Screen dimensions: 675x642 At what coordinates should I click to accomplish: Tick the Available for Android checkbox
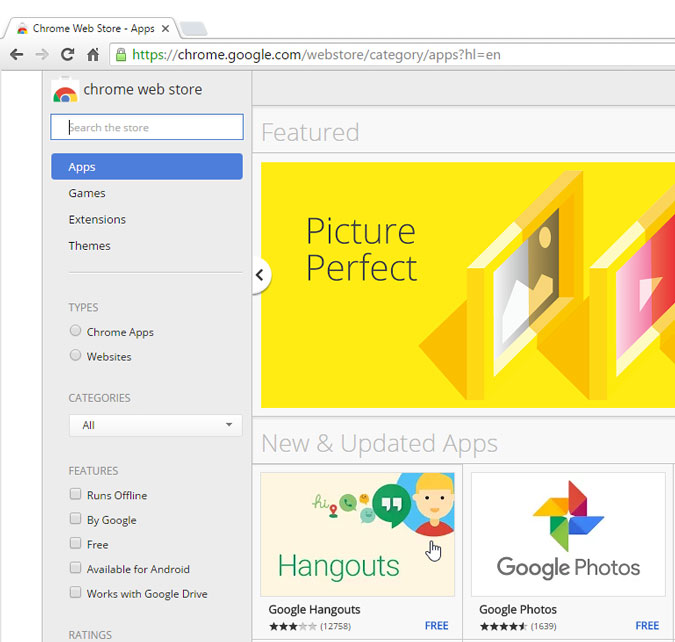pyautogui.click(x=75, y=568)
